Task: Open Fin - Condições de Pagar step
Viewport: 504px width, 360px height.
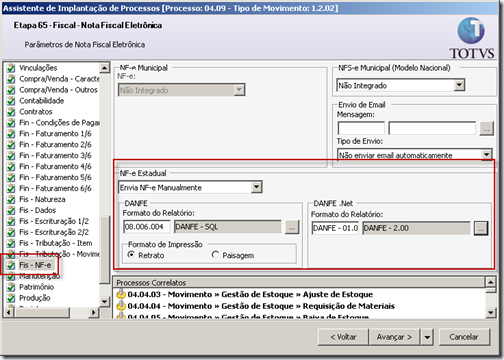Action: (59, 123)
